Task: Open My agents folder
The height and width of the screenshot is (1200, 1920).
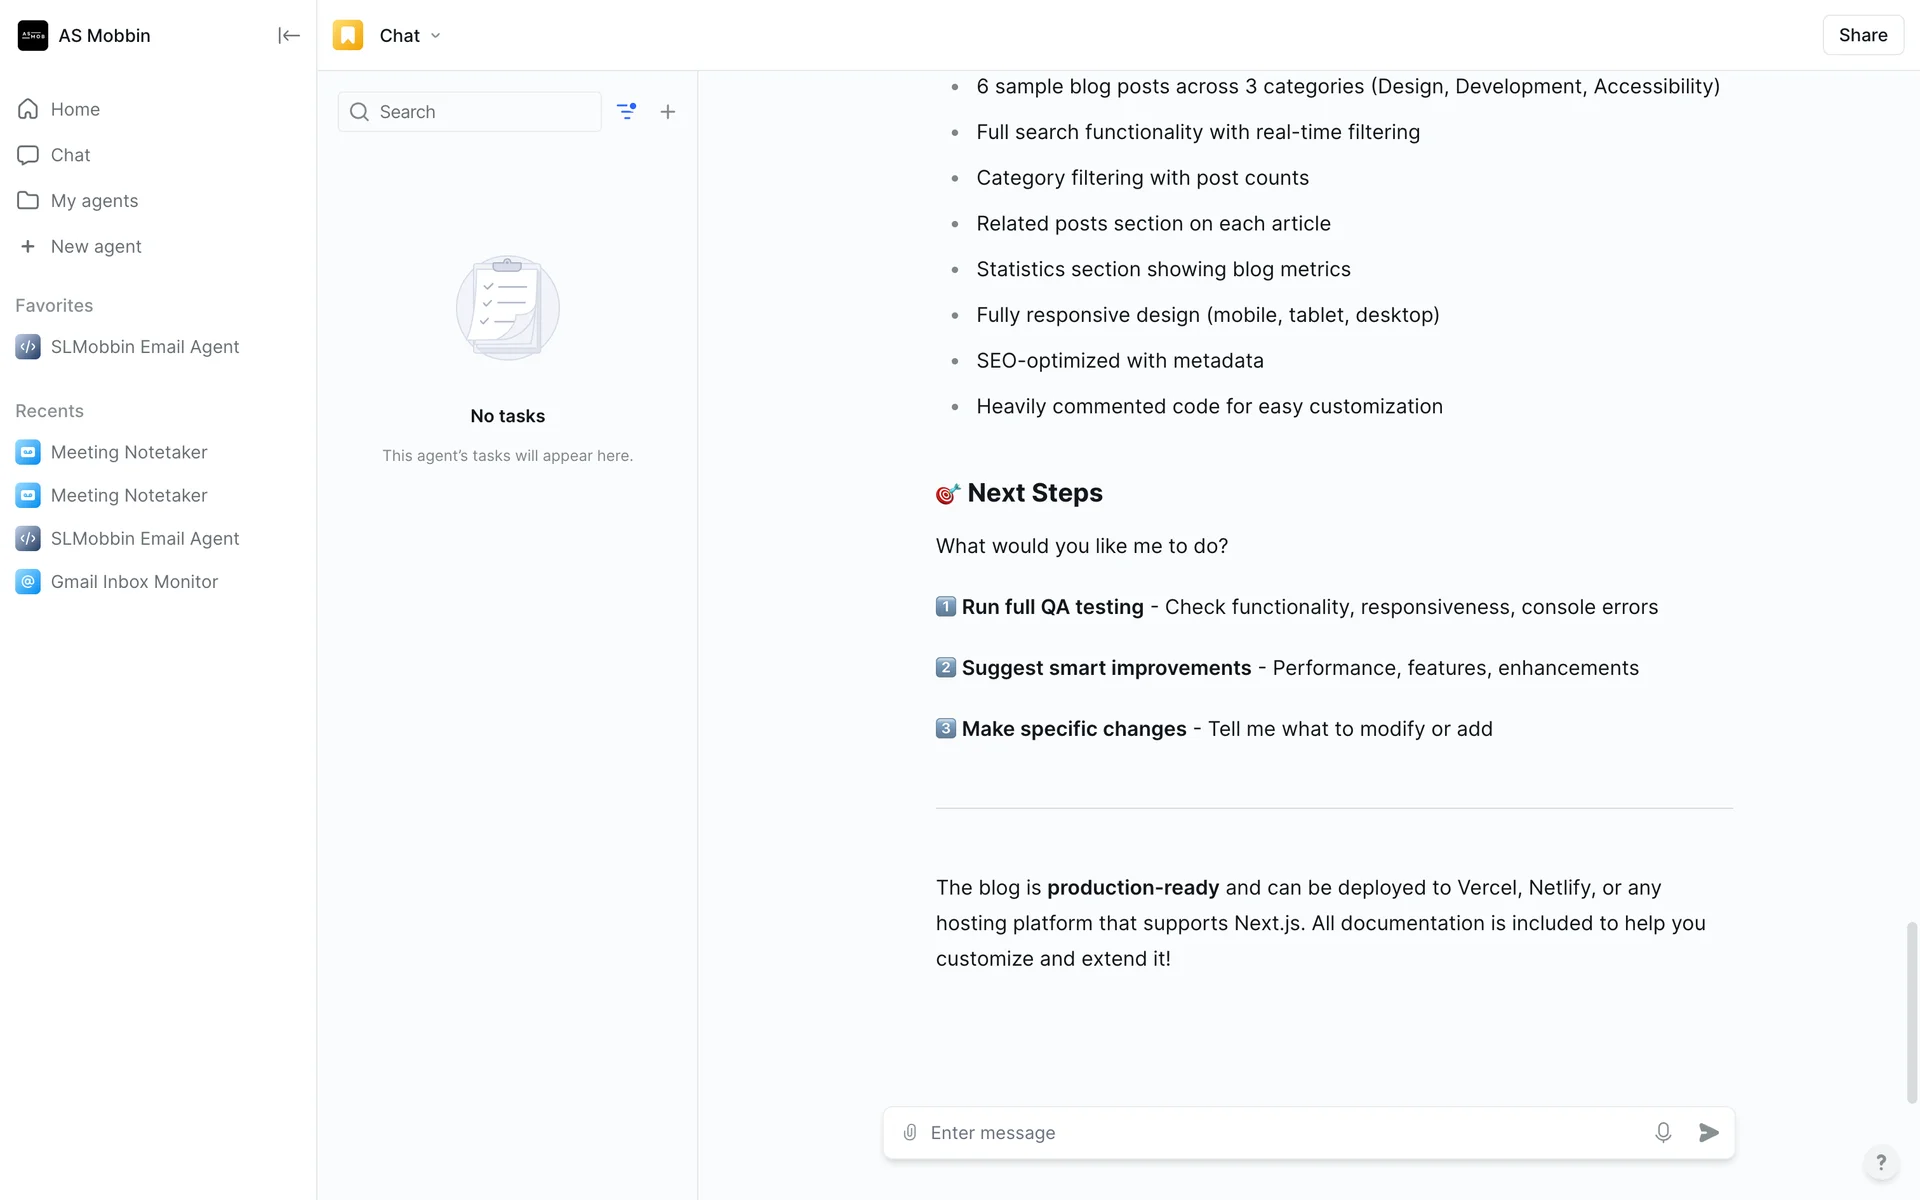Action: [94, 201]
